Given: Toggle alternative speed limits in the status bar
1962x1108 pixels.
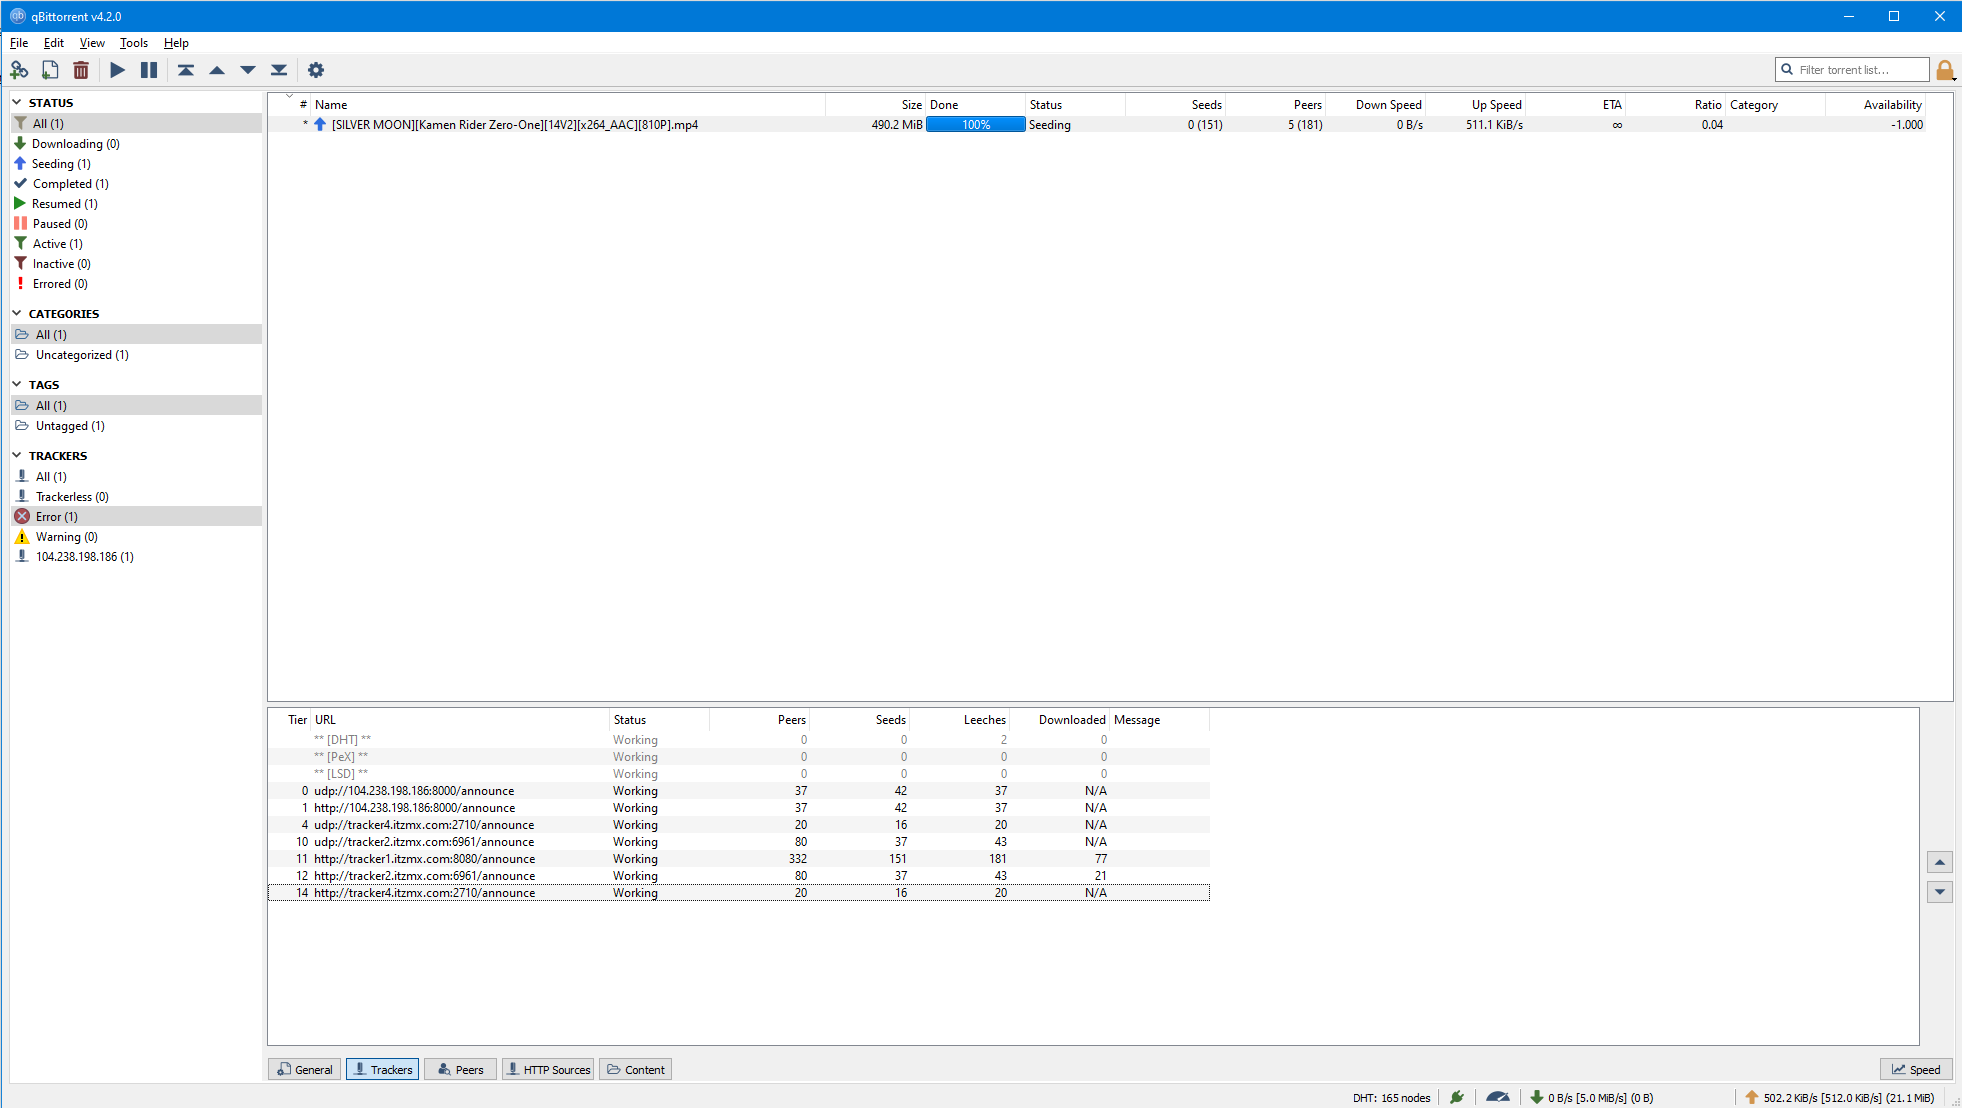Looking at the screenshot, I should [1497, 1097].
